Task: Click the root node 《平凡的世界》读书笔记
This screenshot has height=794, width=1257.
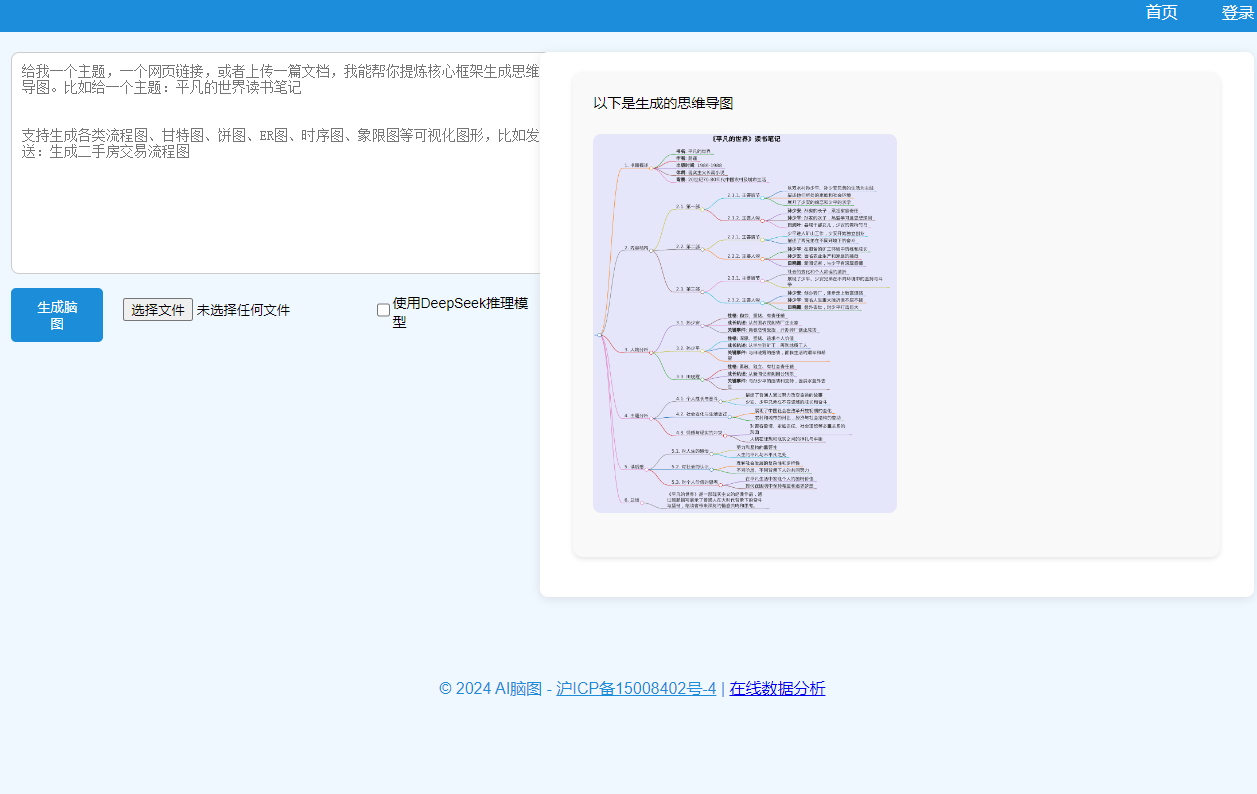Action: point(747,138)
